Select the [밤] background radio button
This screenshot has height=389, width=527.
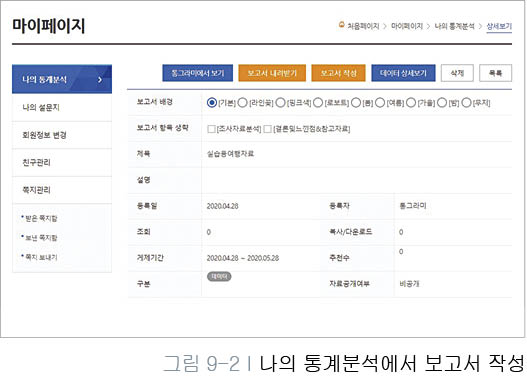442,103
